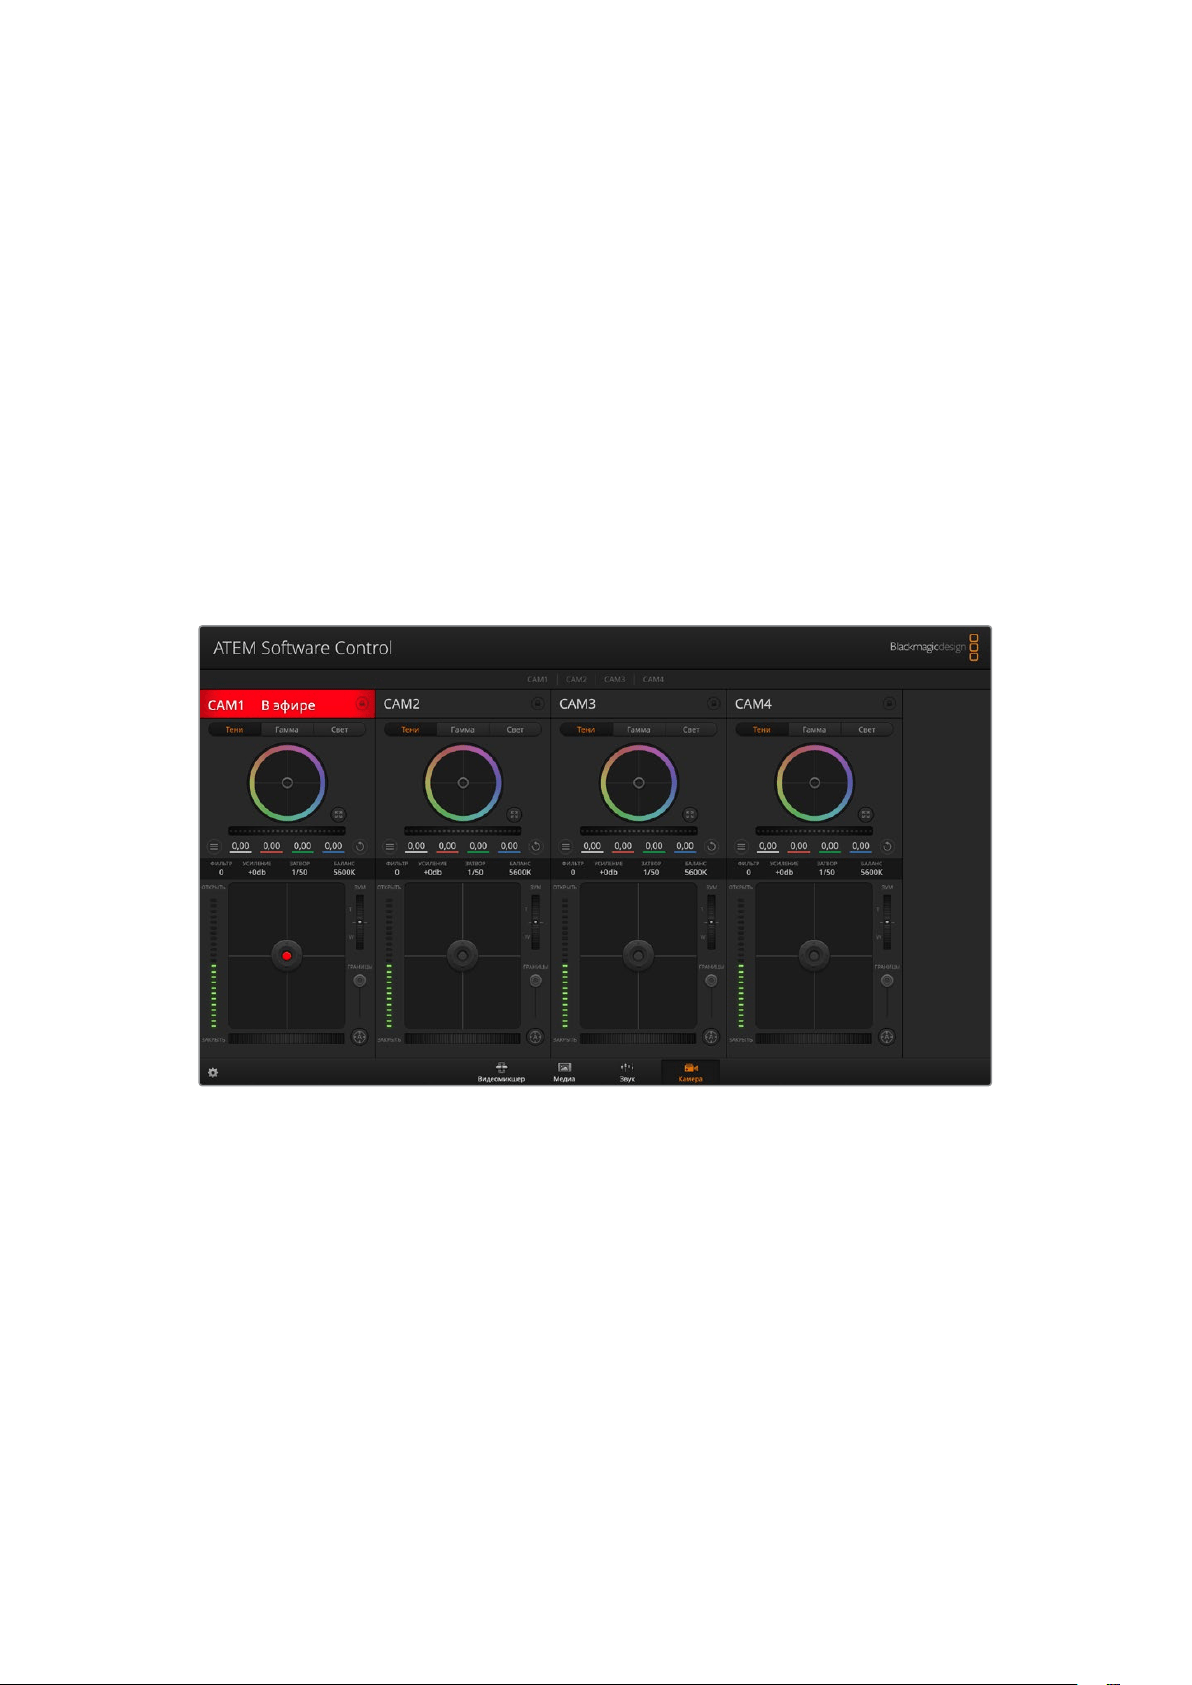Open settings with the gear icon

(x=213, y=1072)
